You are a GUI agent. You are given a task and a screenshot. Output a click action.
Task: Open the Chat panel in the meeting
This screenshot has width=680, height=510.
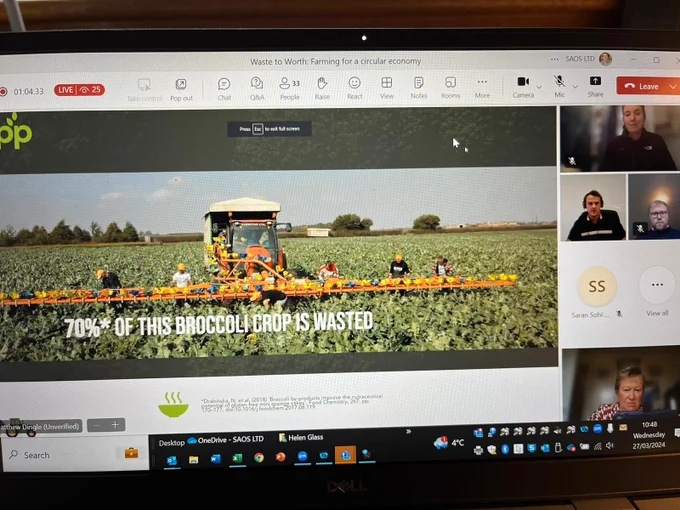(x=224, y=89)
